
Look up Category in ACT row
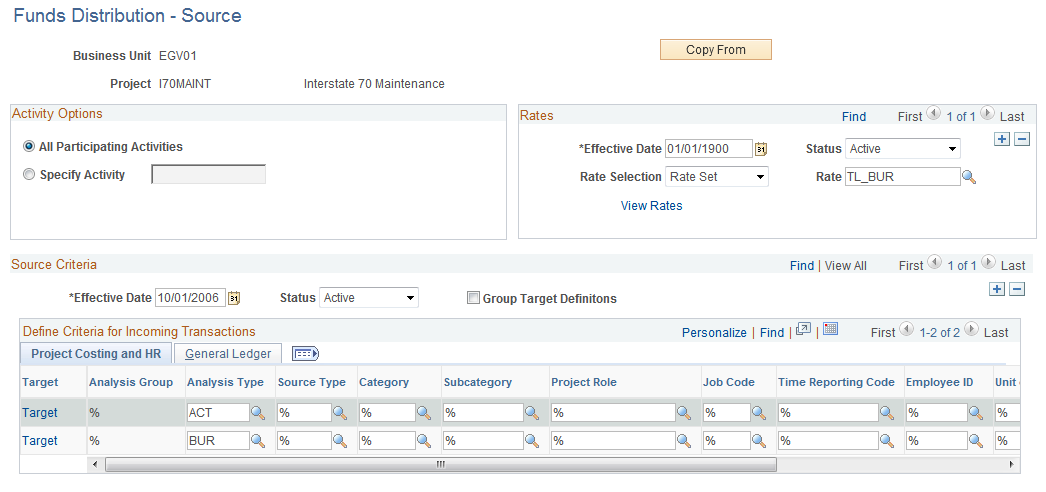(424, 413)
